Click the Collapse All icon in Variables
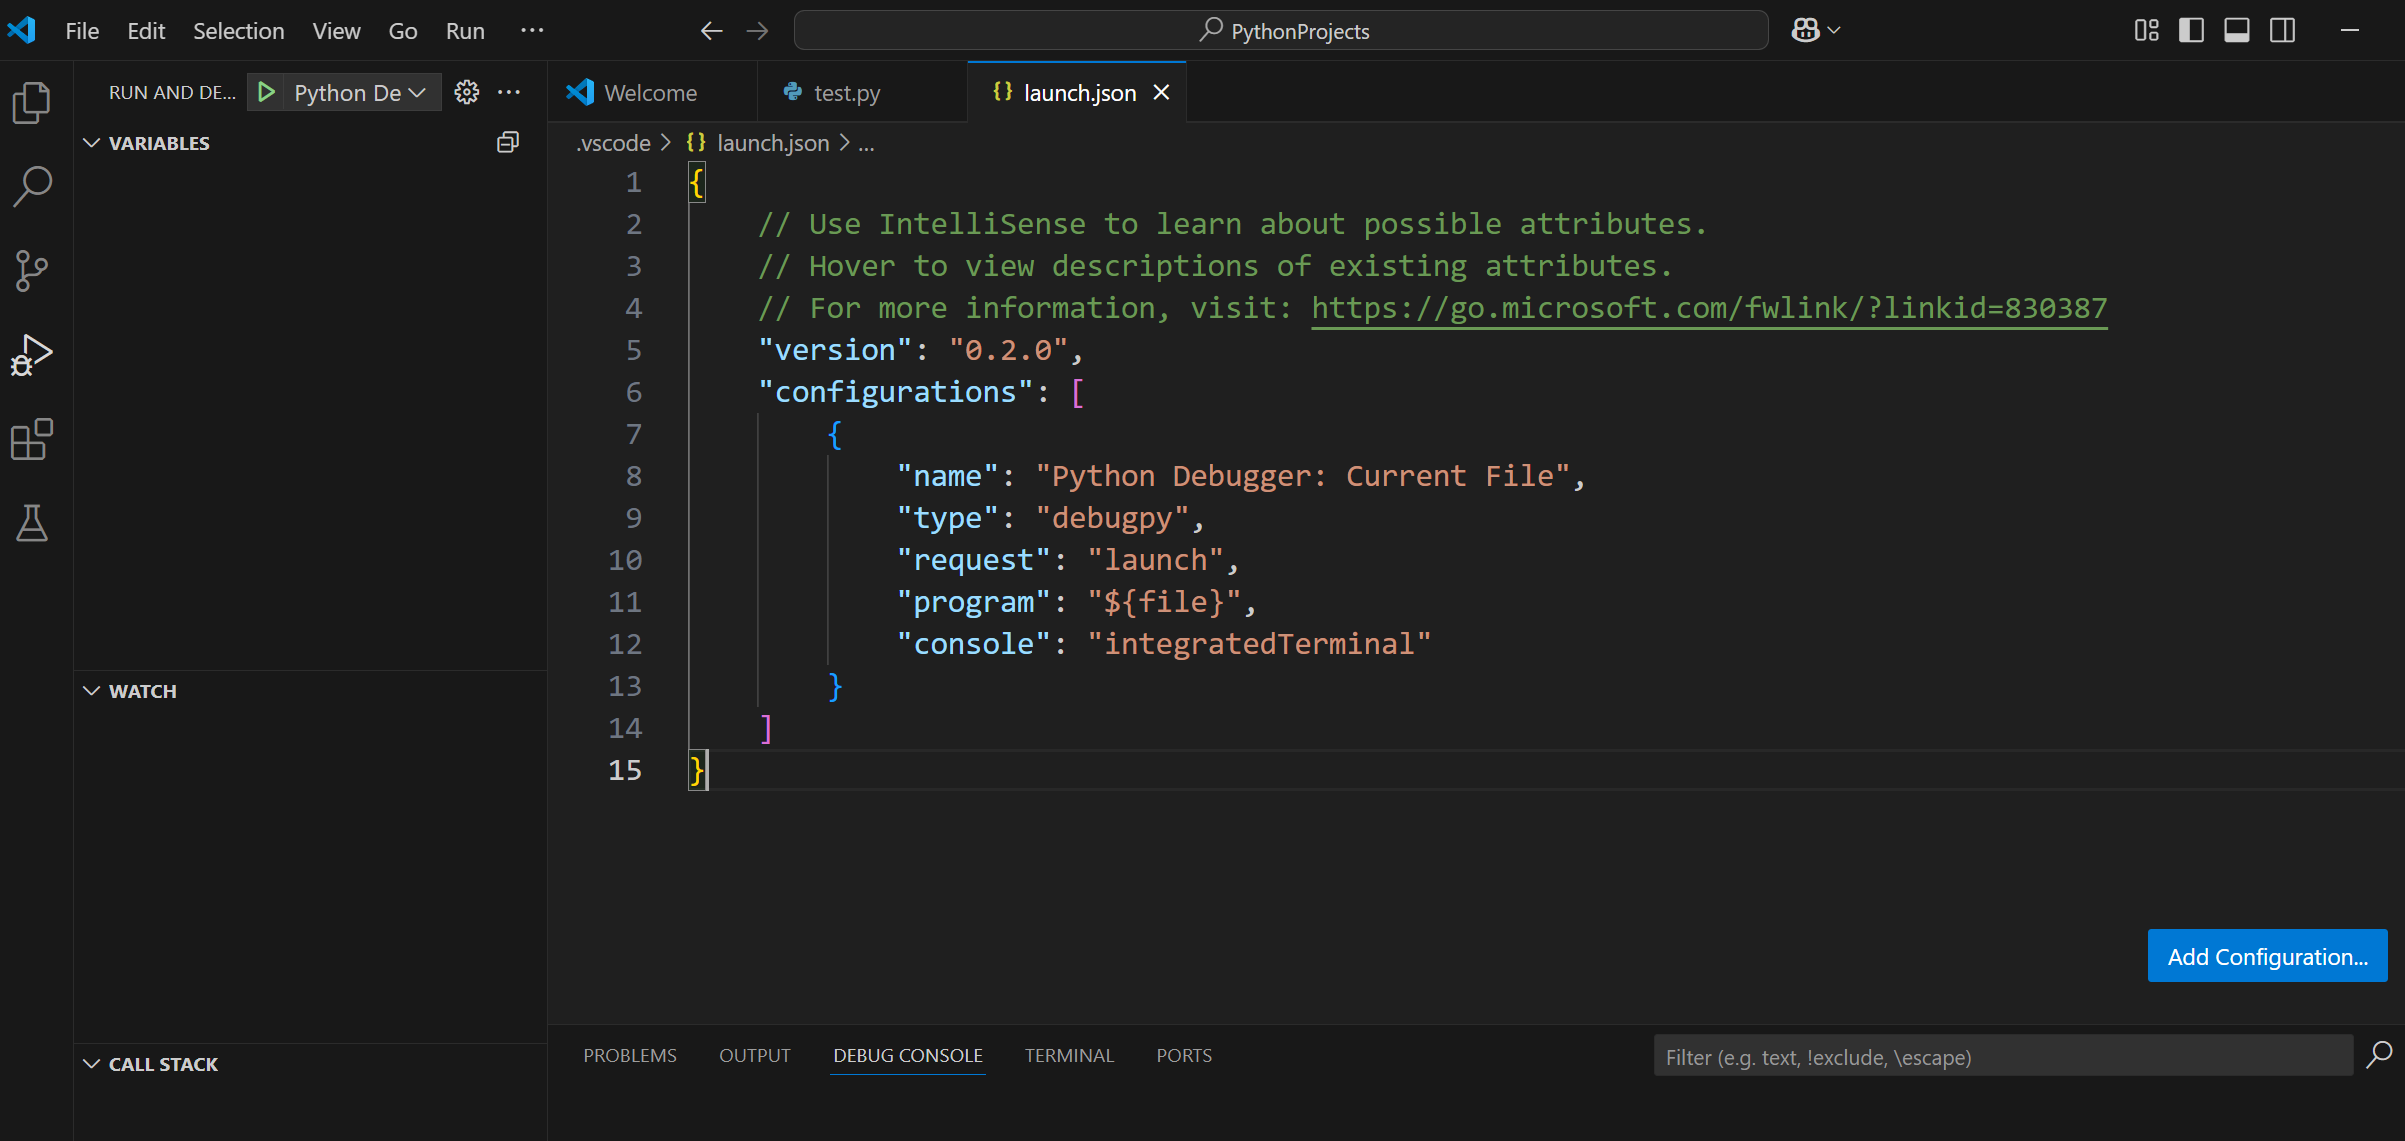This screenshot has width=2405, height=1141. coord(507,142)
